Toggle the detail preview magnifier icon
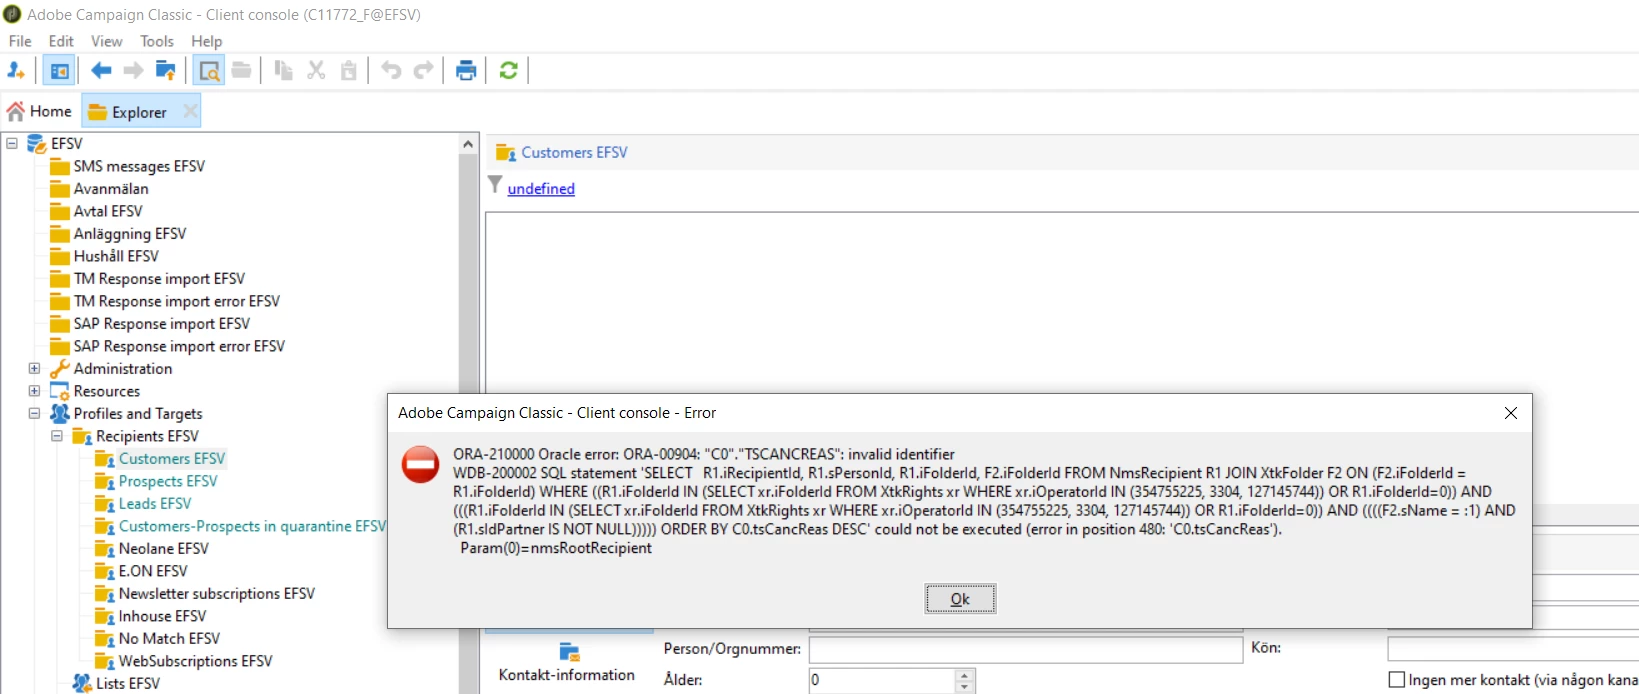Screen dimensions: 1639x694 point(209,70)
